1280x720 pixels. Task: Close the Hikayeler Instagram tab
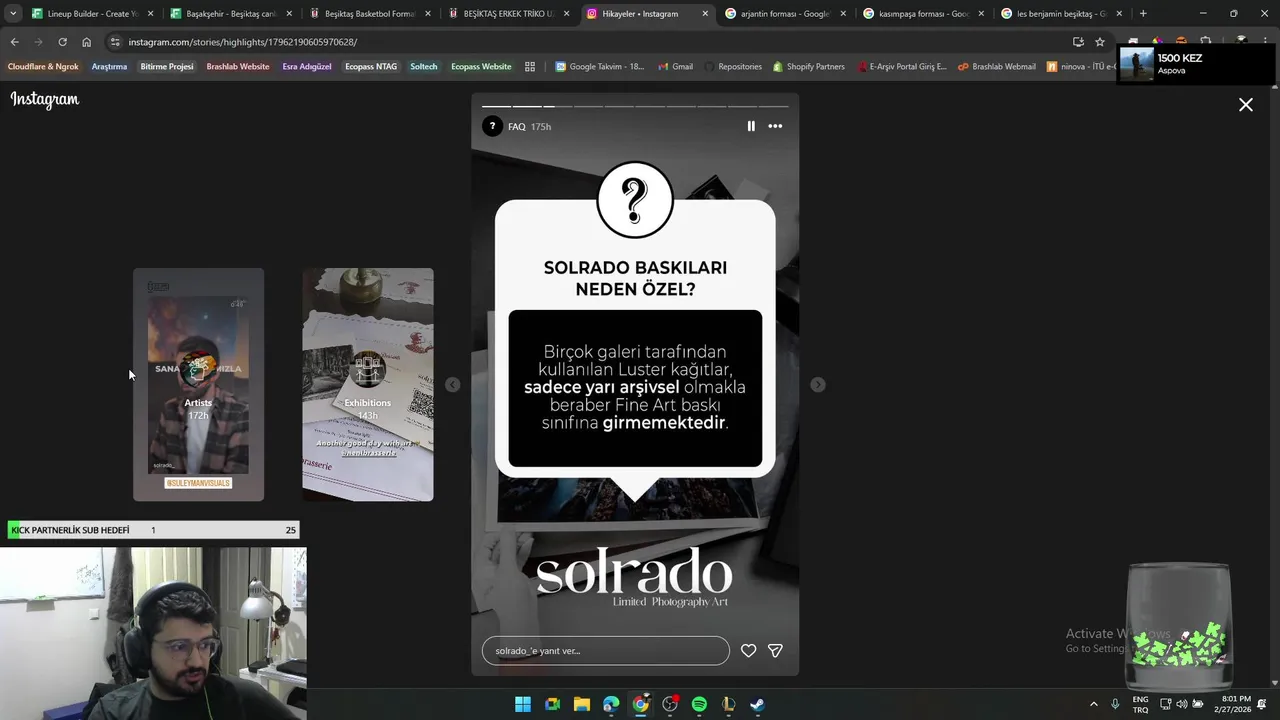705,14
